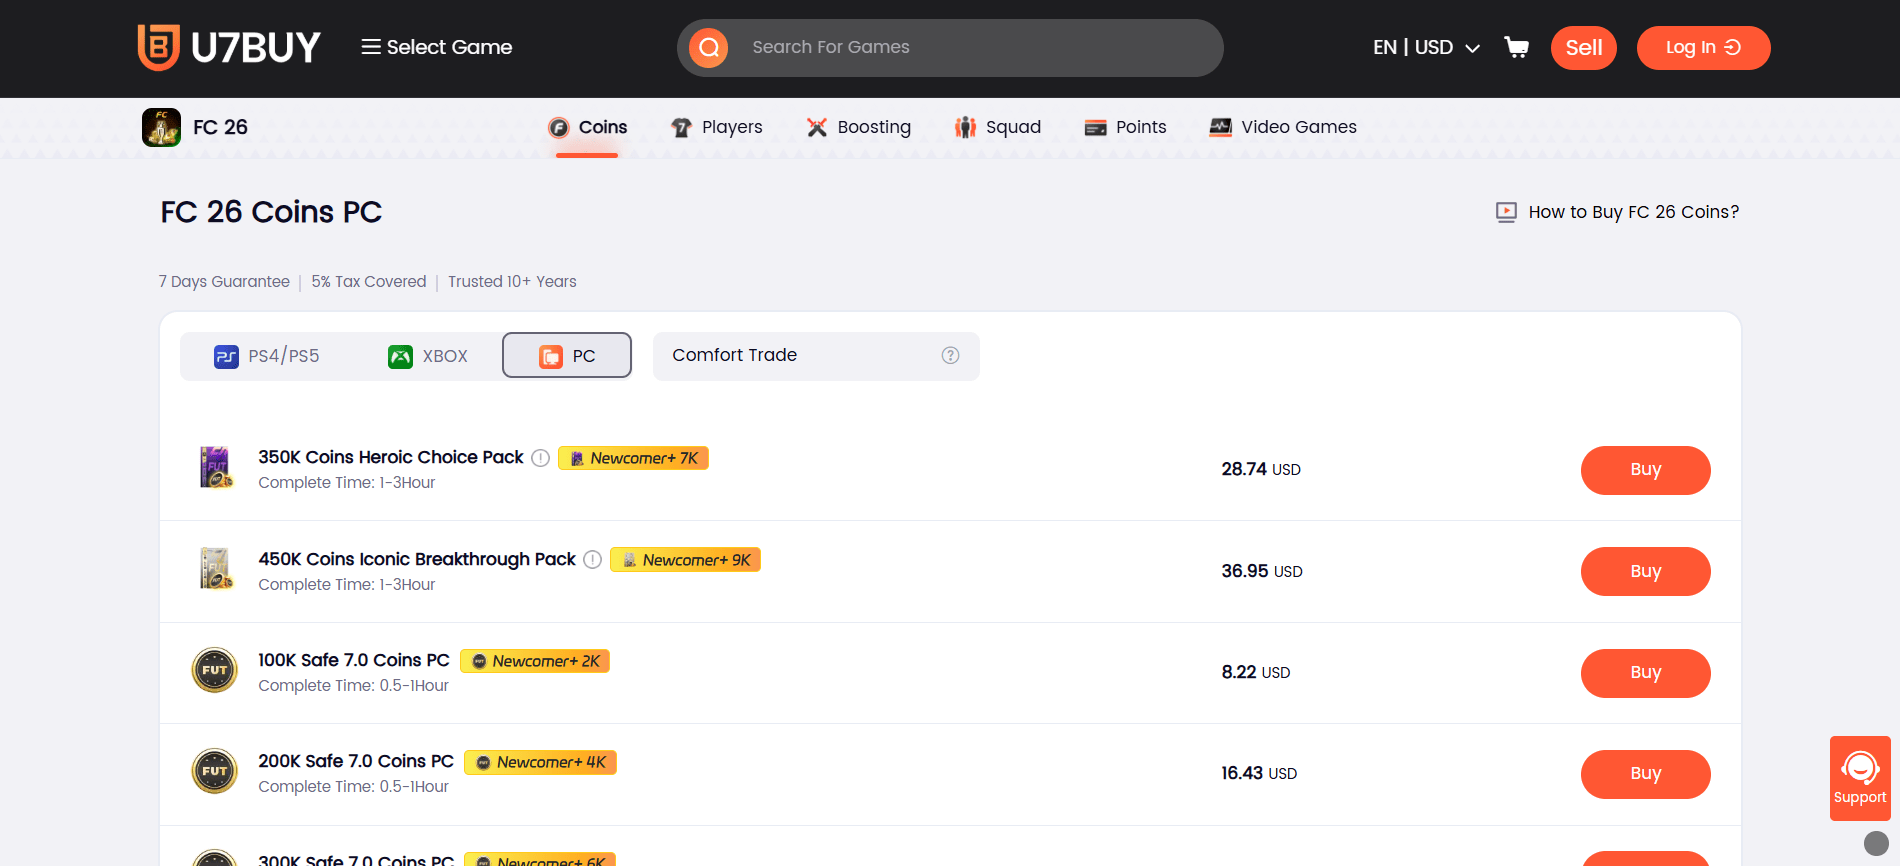Switch platform to PS4/PS5
Image resolution: width=1900 pixels, height=866 pixels.
(x=267, y=356)
